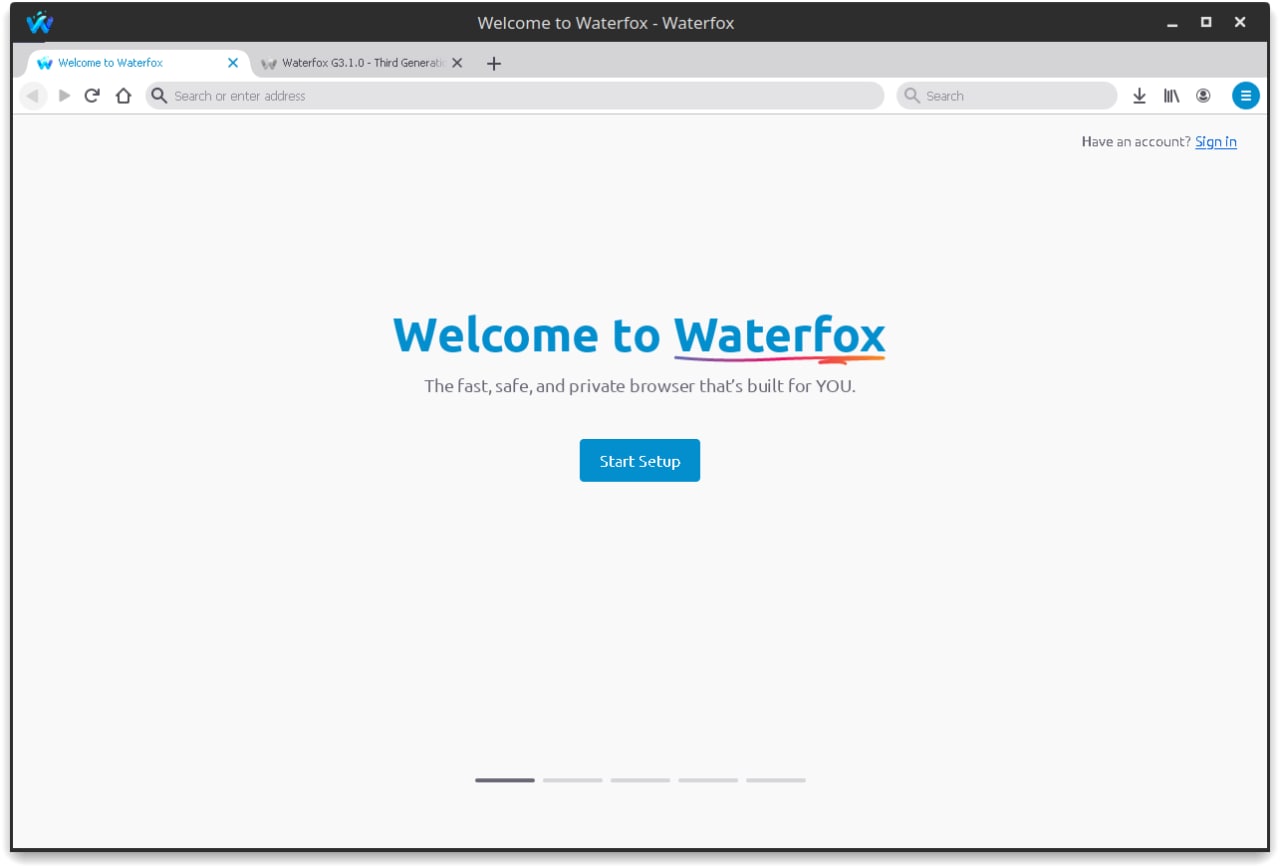
Task: Click the Waterfox logo in the title bar
Action: click(x=40, y=22)
